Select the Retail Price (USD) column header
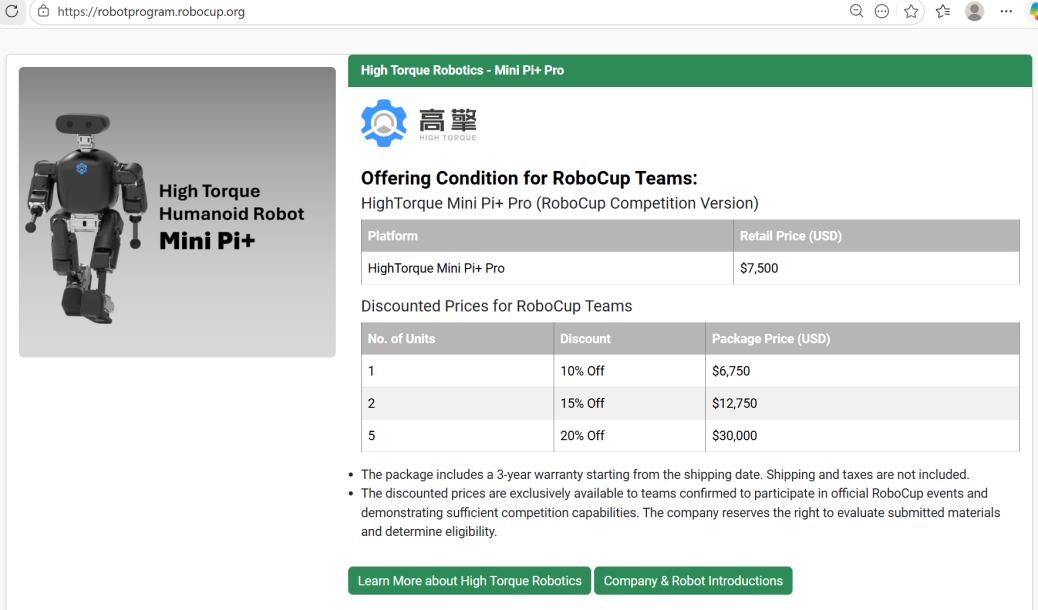This screenshot has height=610, width=1038. click(790, 236)
